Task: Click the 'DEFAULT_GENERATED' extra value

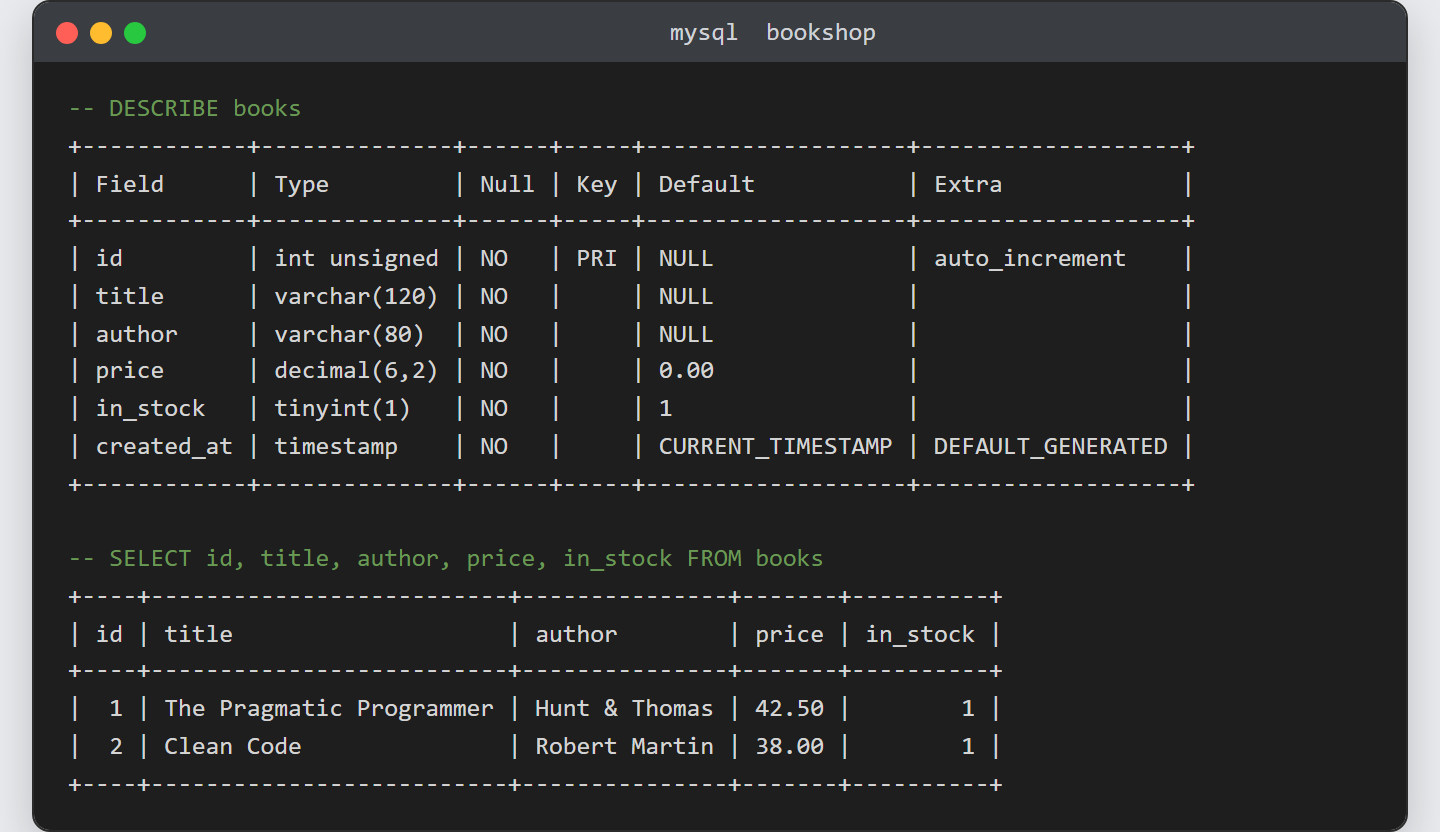Action: (x=1051, y=446)
